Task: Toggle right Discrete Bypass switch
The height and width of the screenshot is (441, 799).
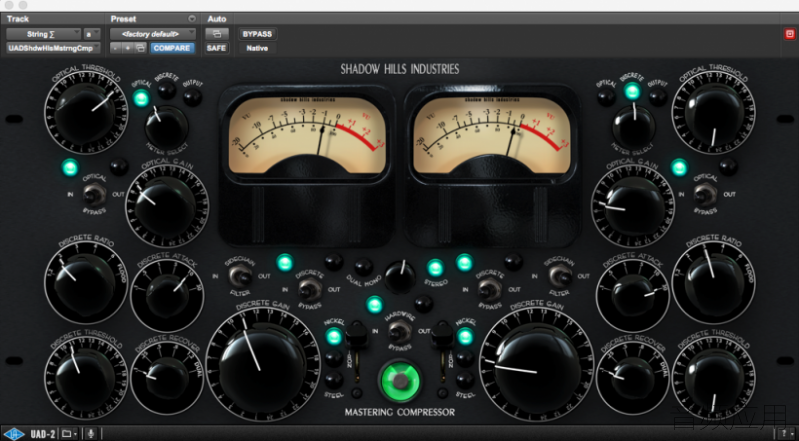Action: pos(489,290)
